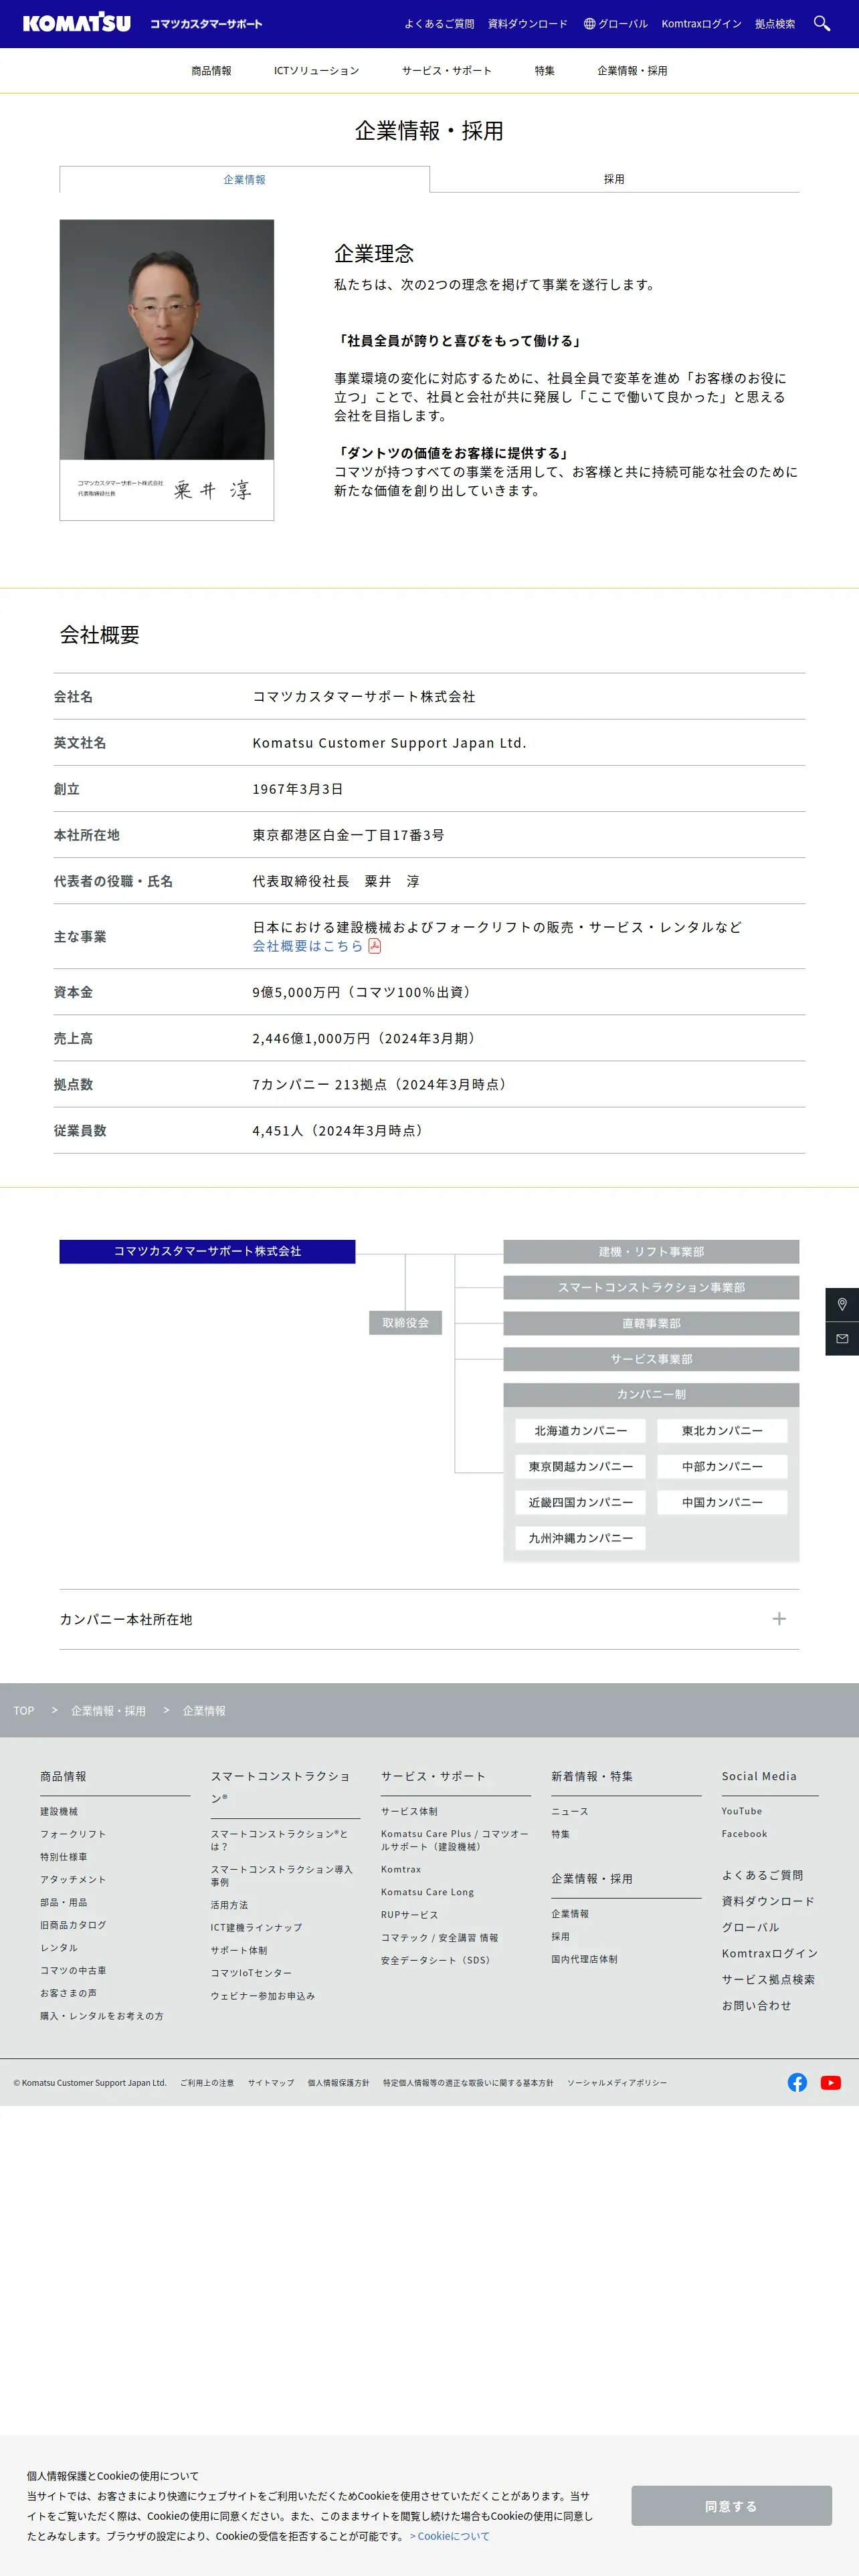Click footer heading 商品情報
Viewport: 859px width, 2576px height.
pos(63,1776)
